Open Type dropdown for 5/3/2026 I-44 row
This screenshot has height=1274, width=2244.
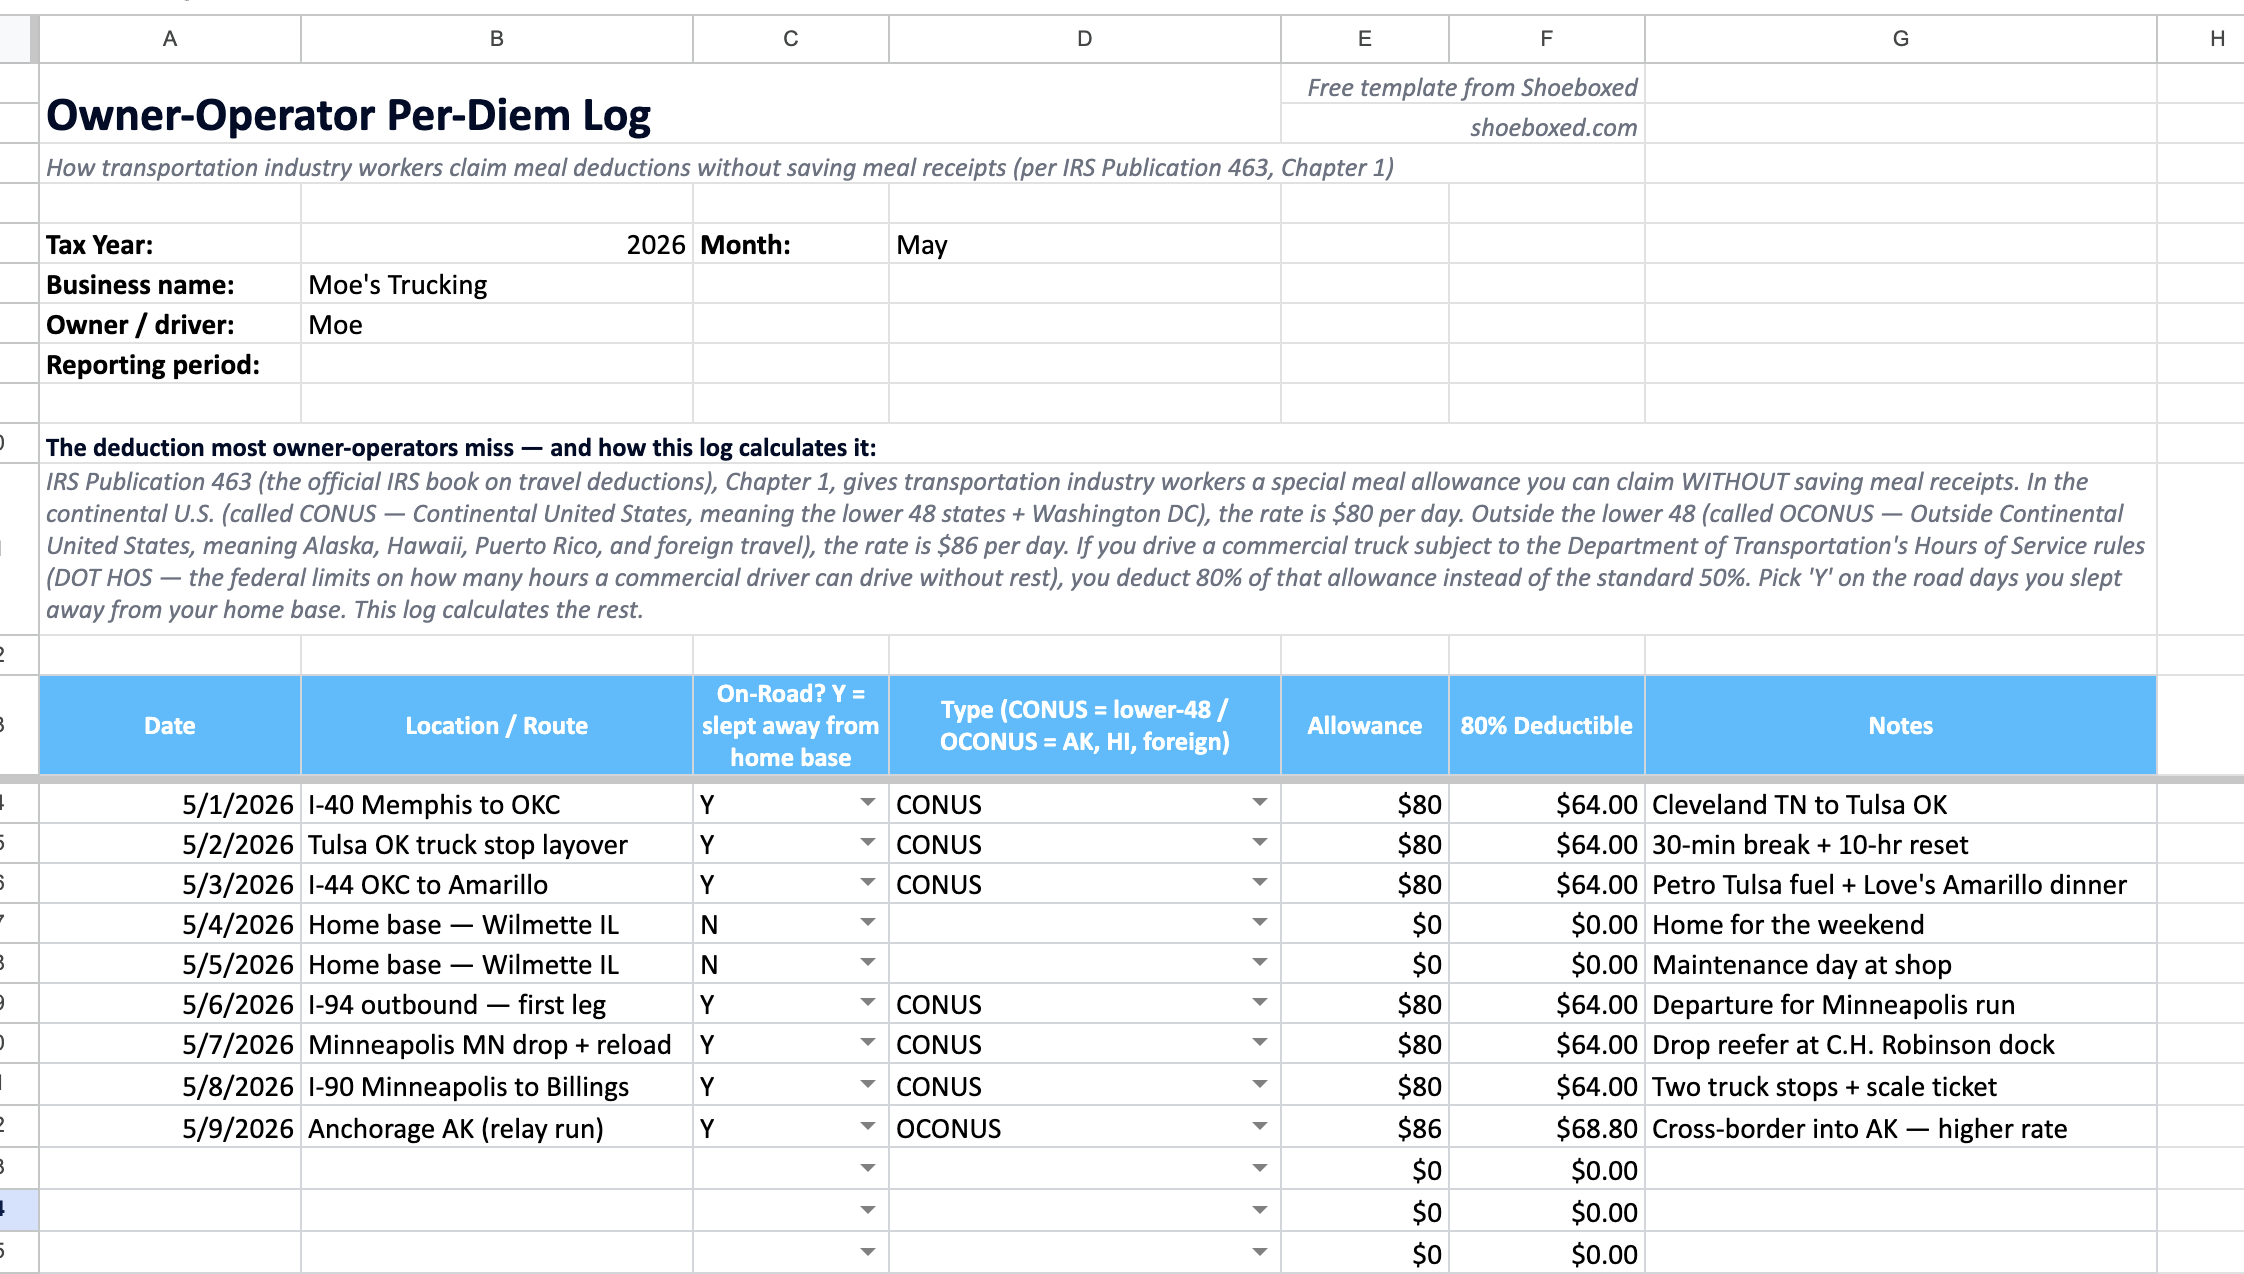pyautogui.click(x=1259, y=883)
